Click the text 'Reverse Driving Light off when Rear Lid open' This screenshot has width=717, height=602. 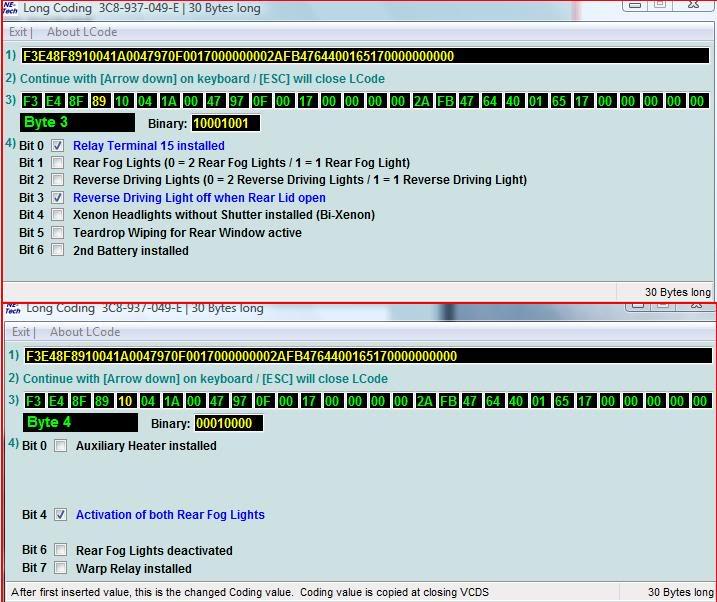[199, 198]
